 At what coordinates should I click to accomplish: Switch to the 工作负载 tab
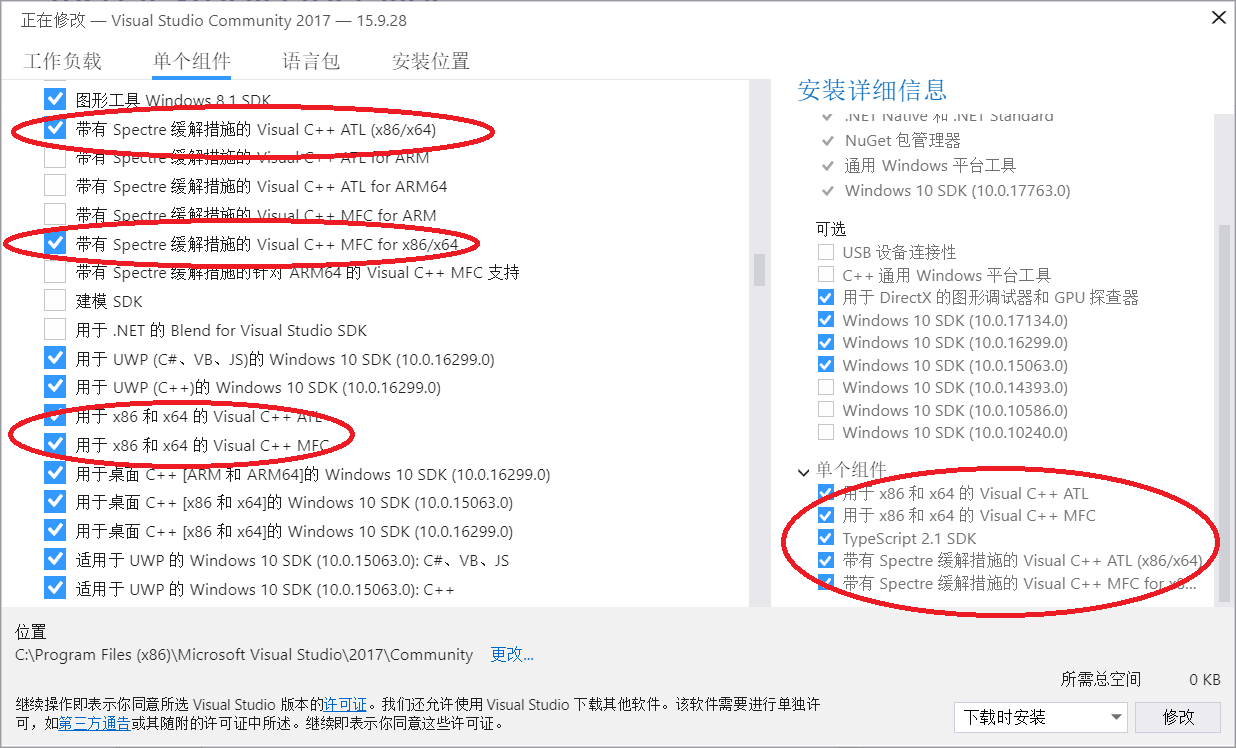pyautogui.click(x=63, y=61)
